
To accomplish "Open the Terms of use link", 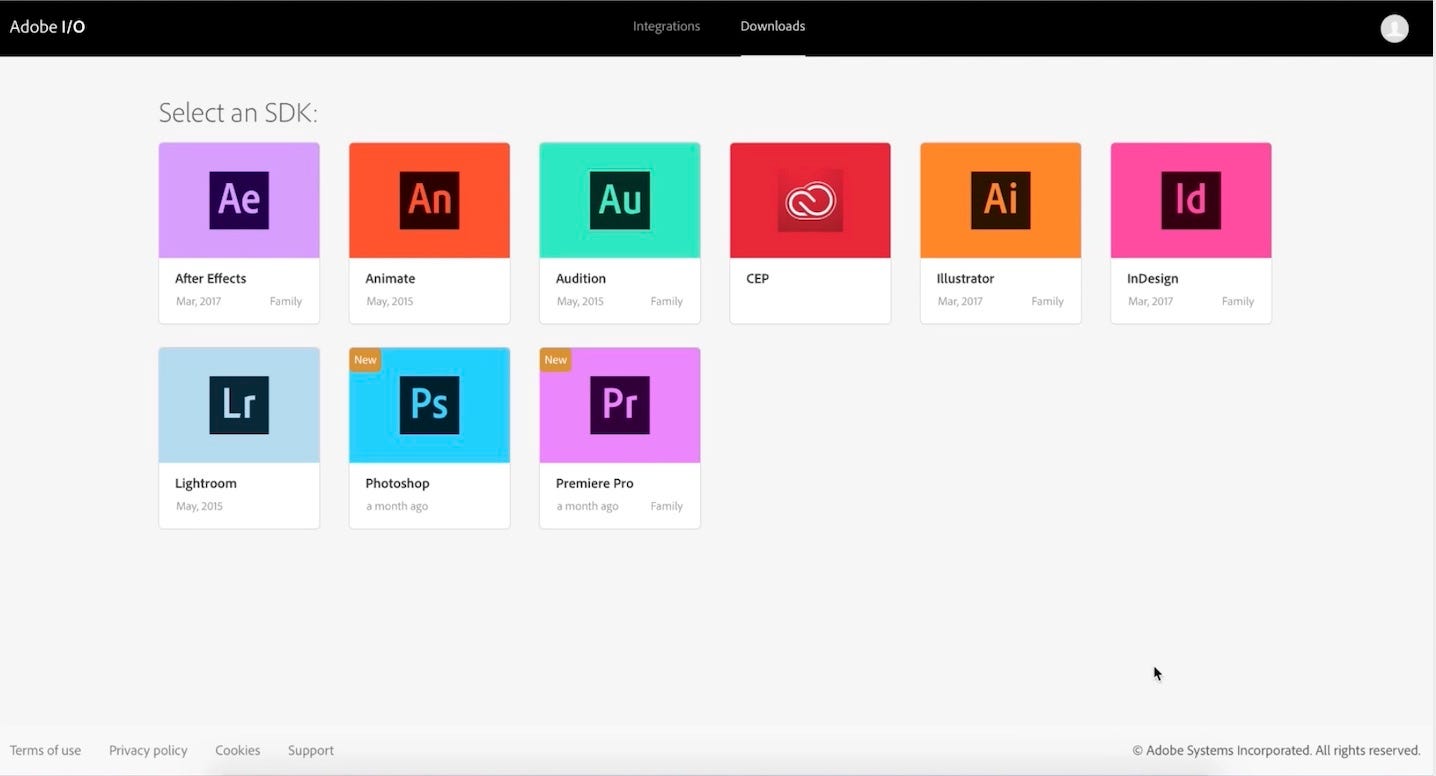I will pos(45,750).
